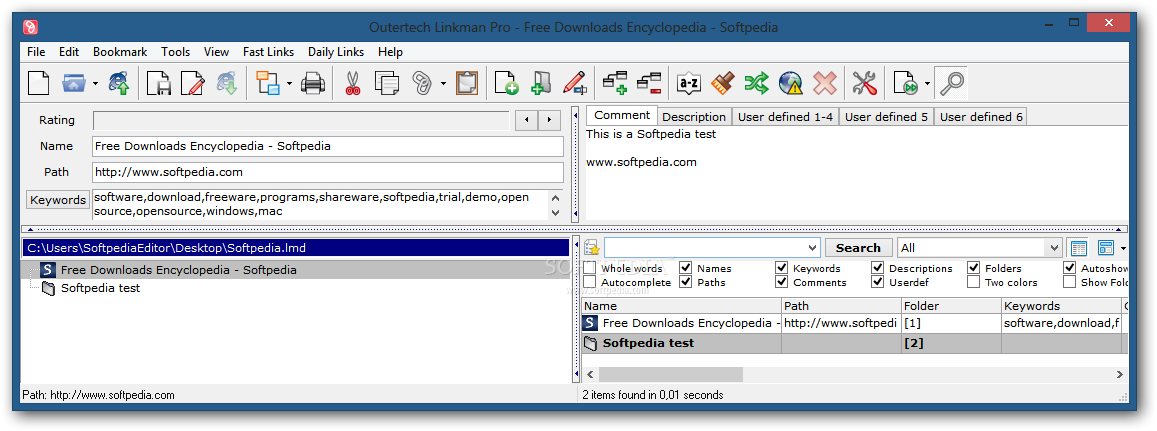Click the a-z sort icon
Screen dimensions: 1157x431
(x=688, y=83)
